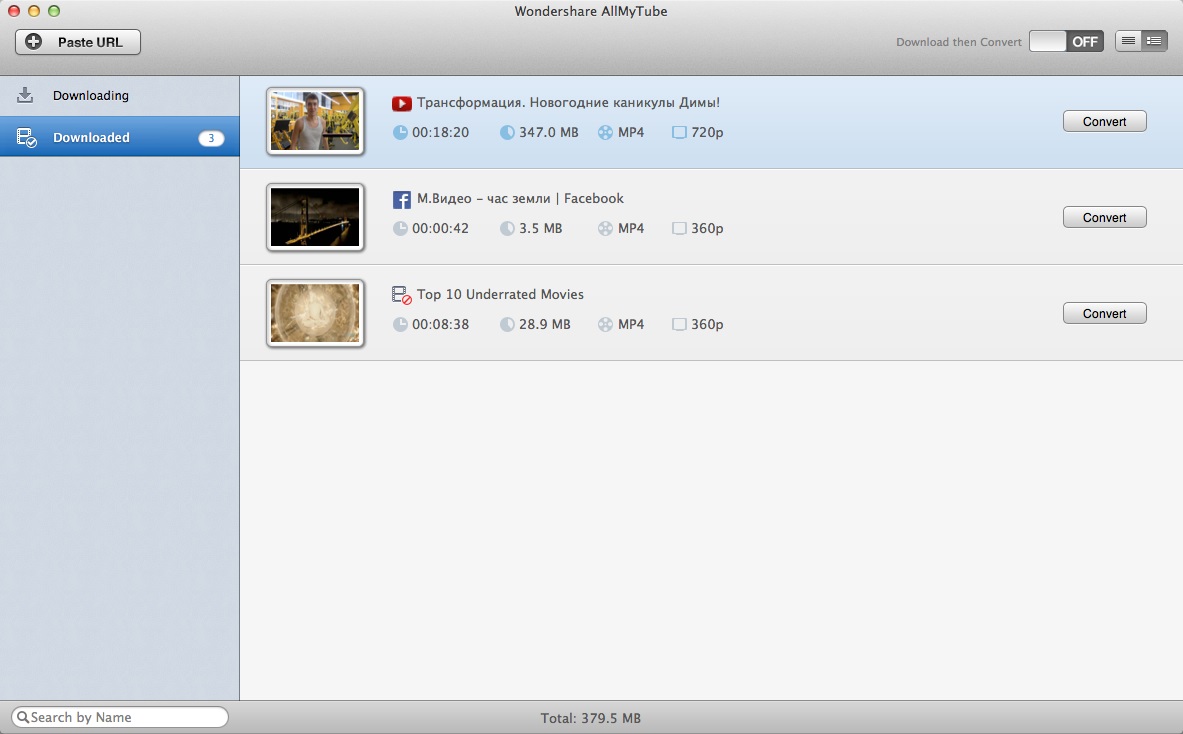Screen dimensions: 1183x734
Task: Open the Downloading section
Action: point(120,96)
